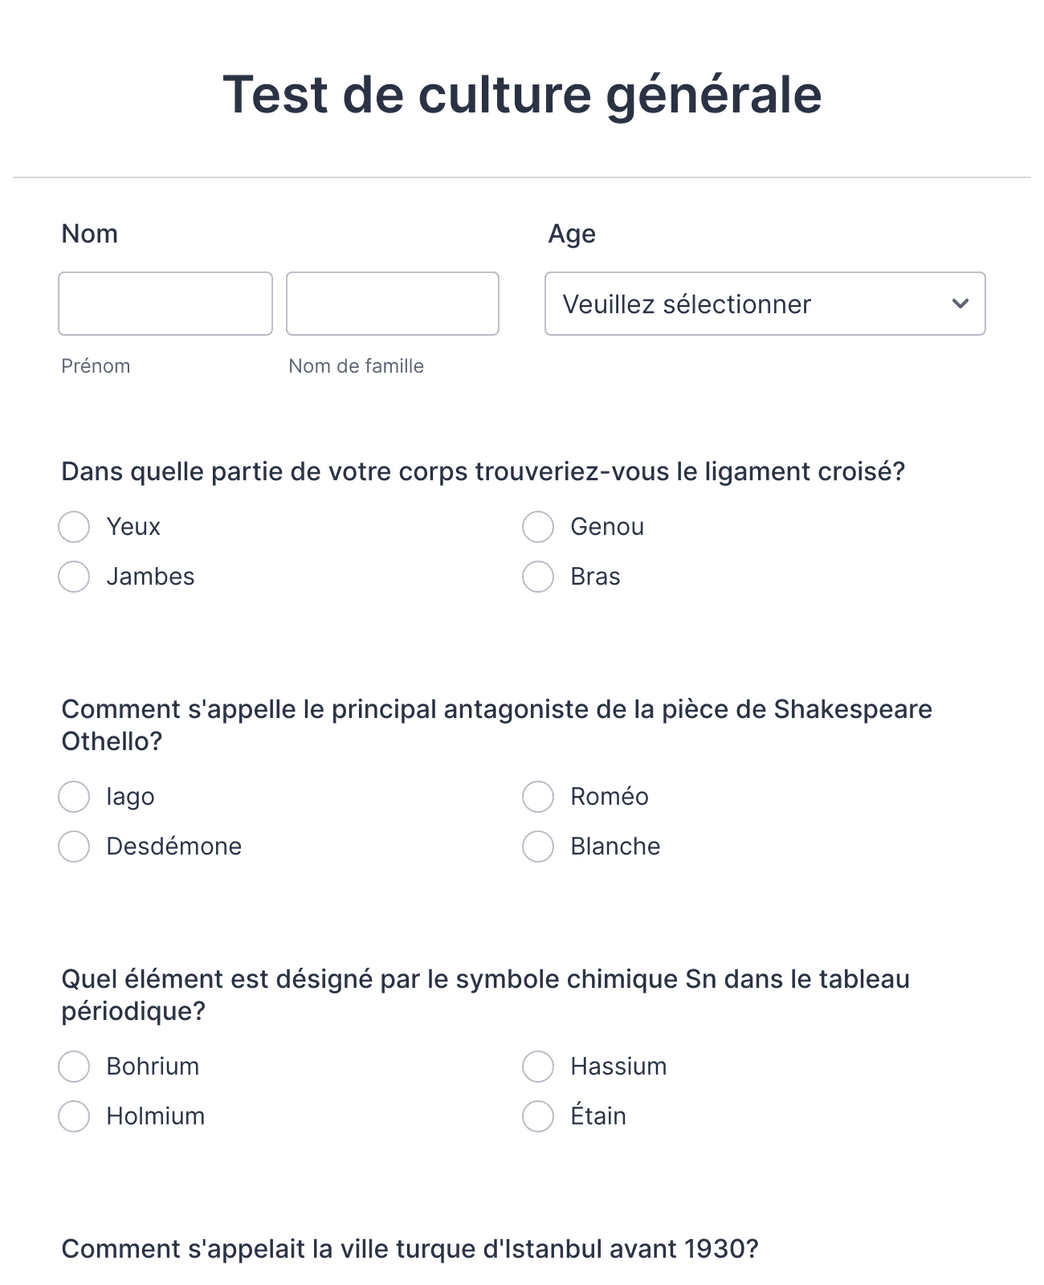Pick Bohrium for the chemistry question

point(73,1066)
